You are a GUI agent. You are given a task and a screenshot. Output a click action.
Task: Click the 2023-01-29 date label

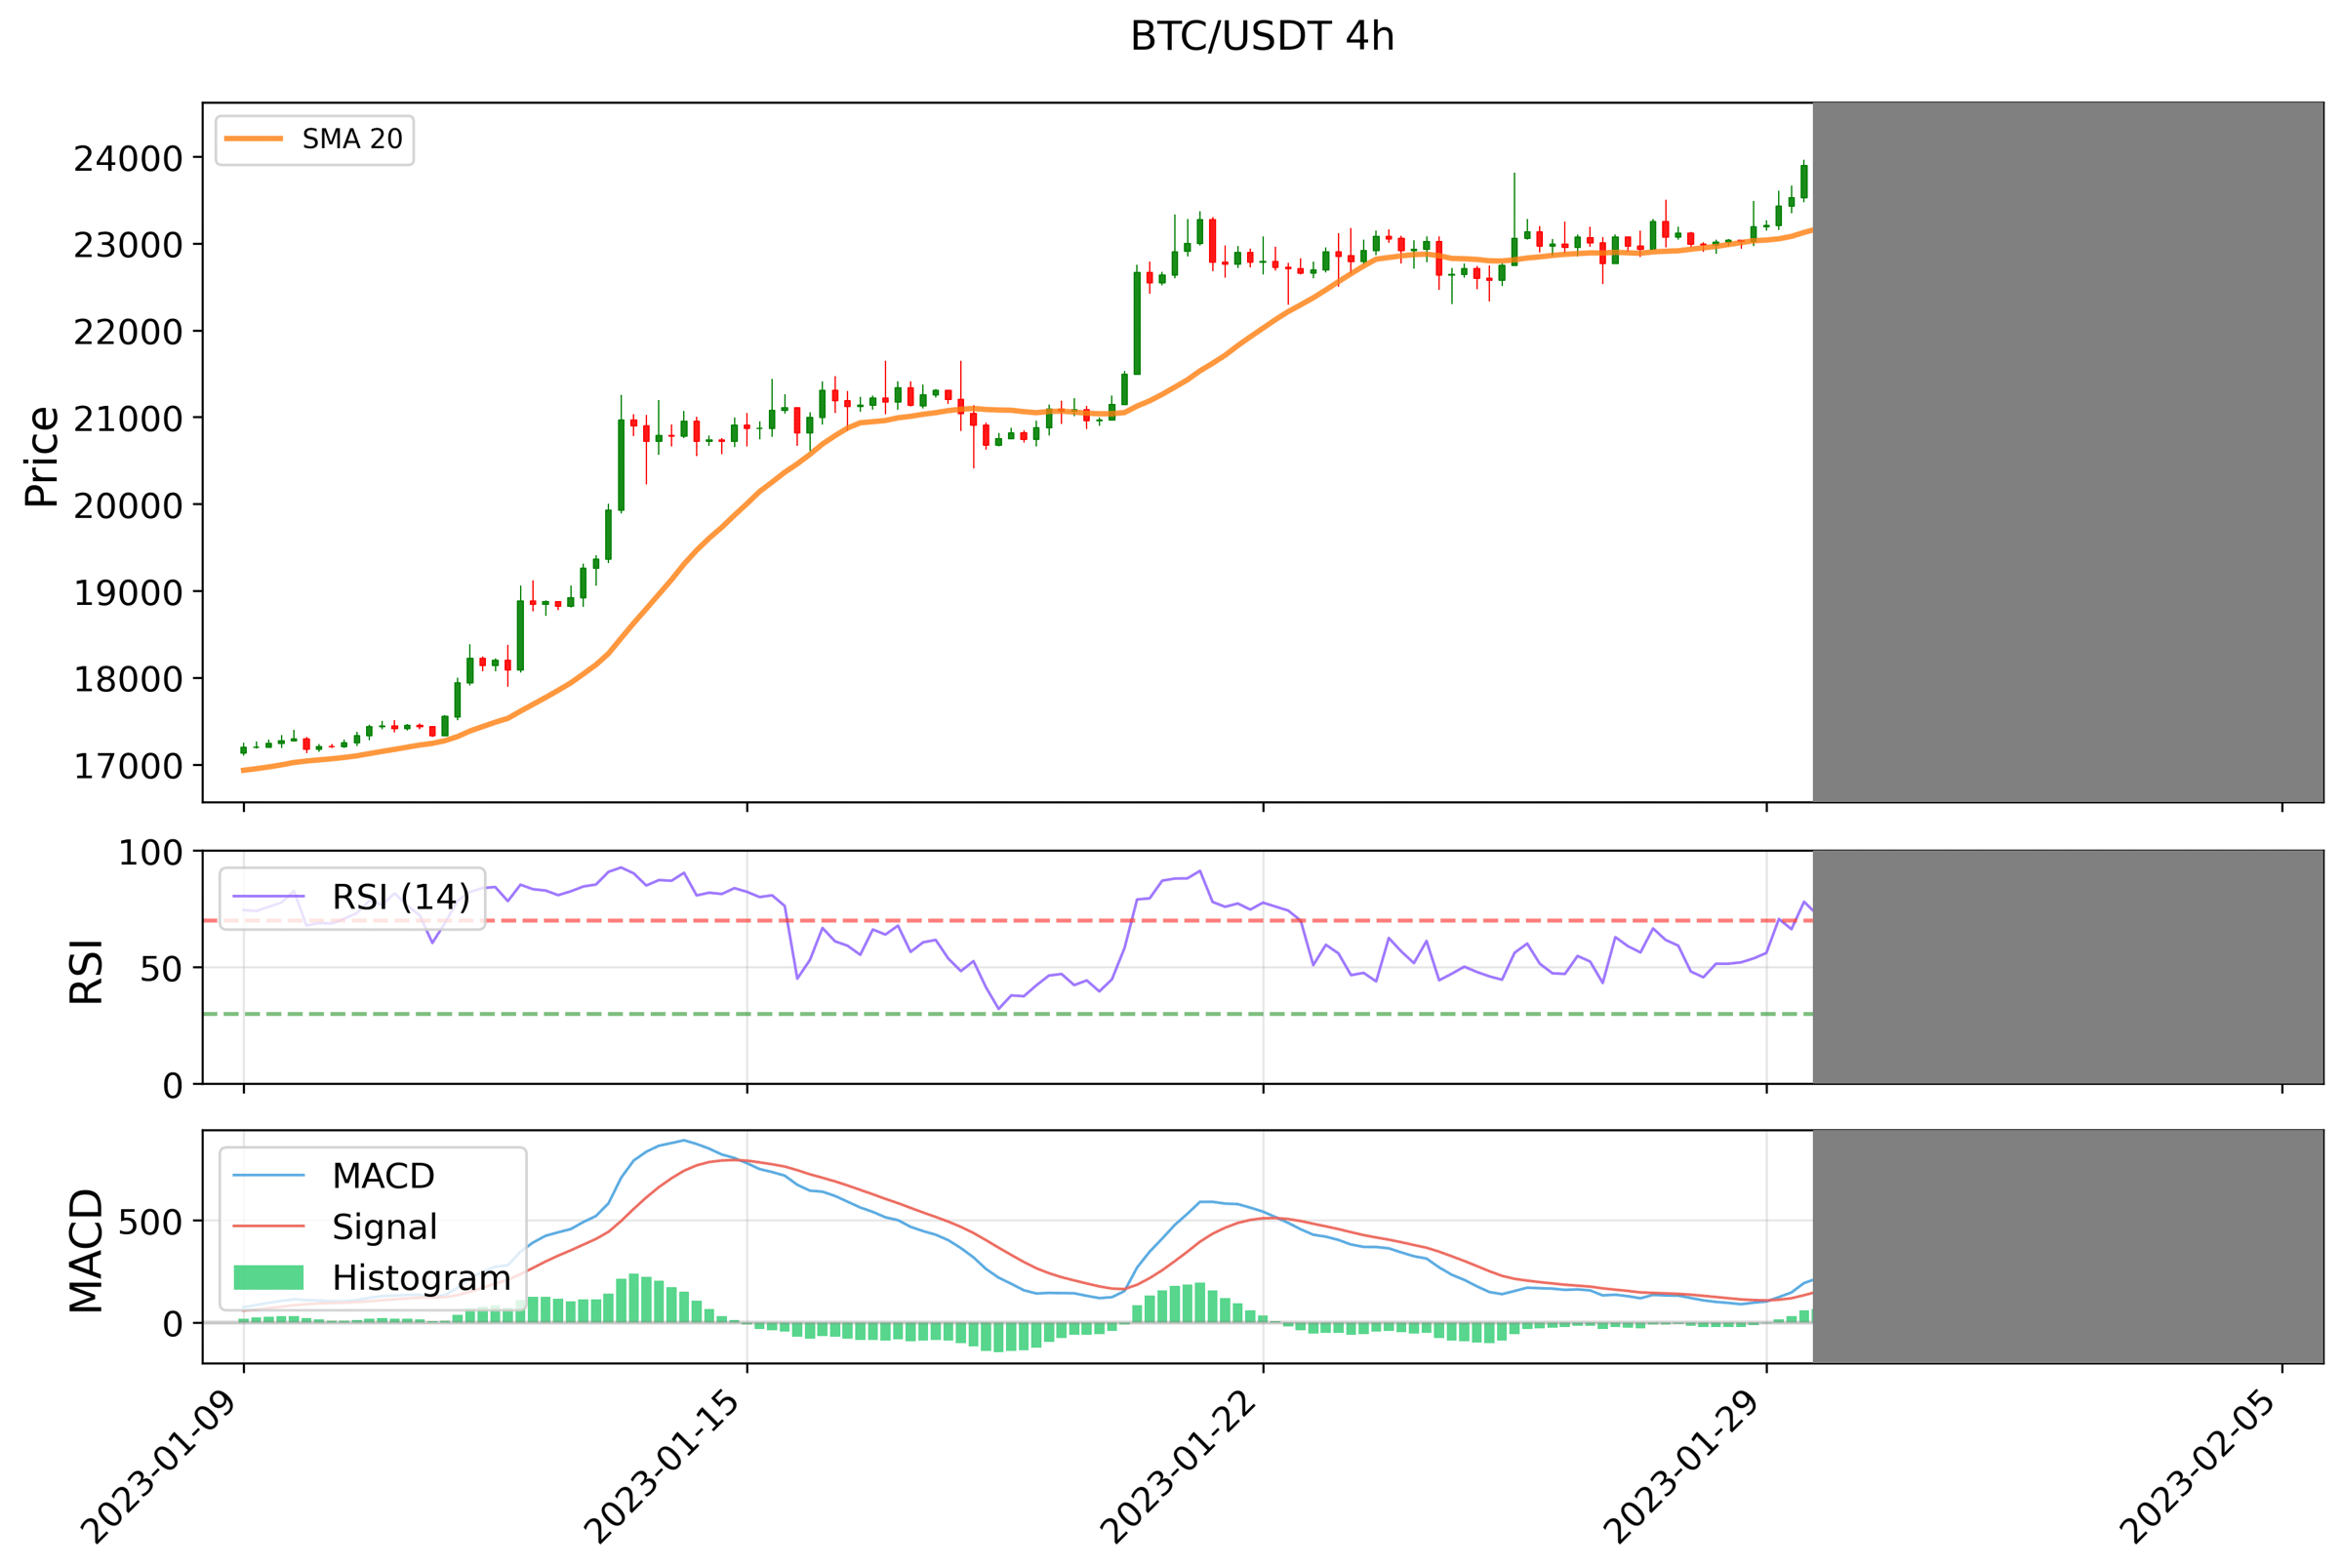click(x=1683, y=1466)
